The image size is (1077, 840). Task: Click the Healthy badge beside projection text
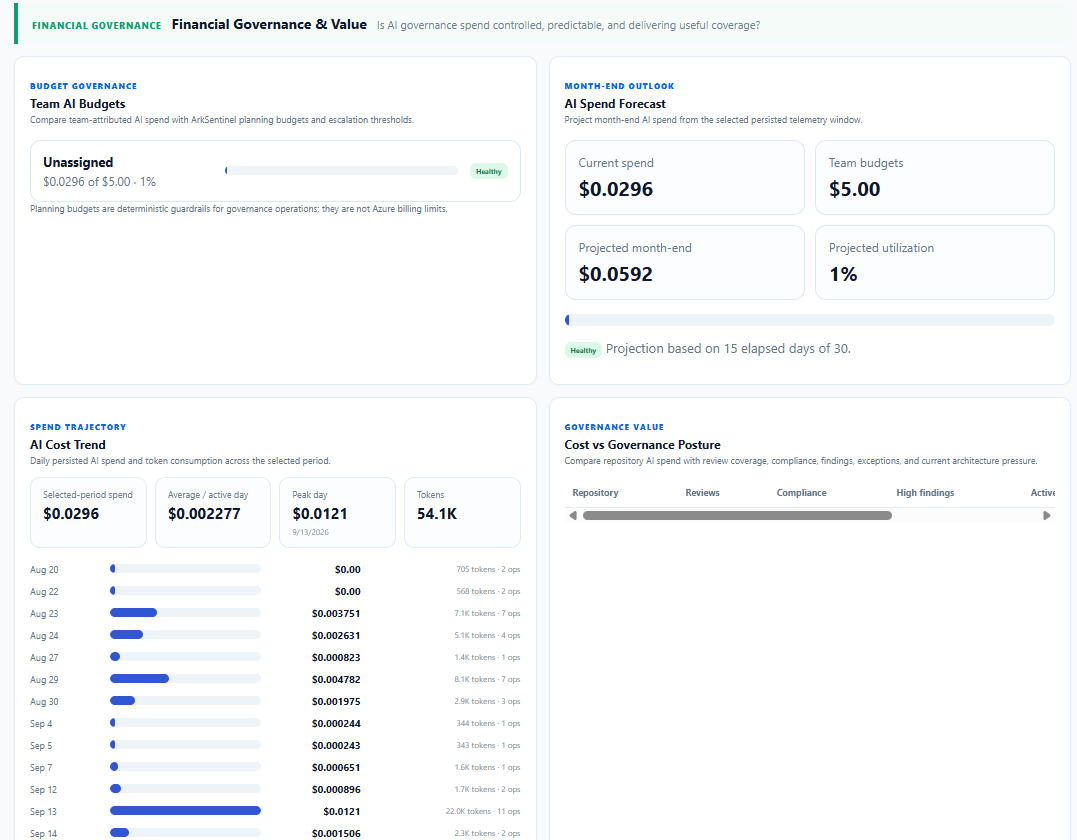pos(583,350)
